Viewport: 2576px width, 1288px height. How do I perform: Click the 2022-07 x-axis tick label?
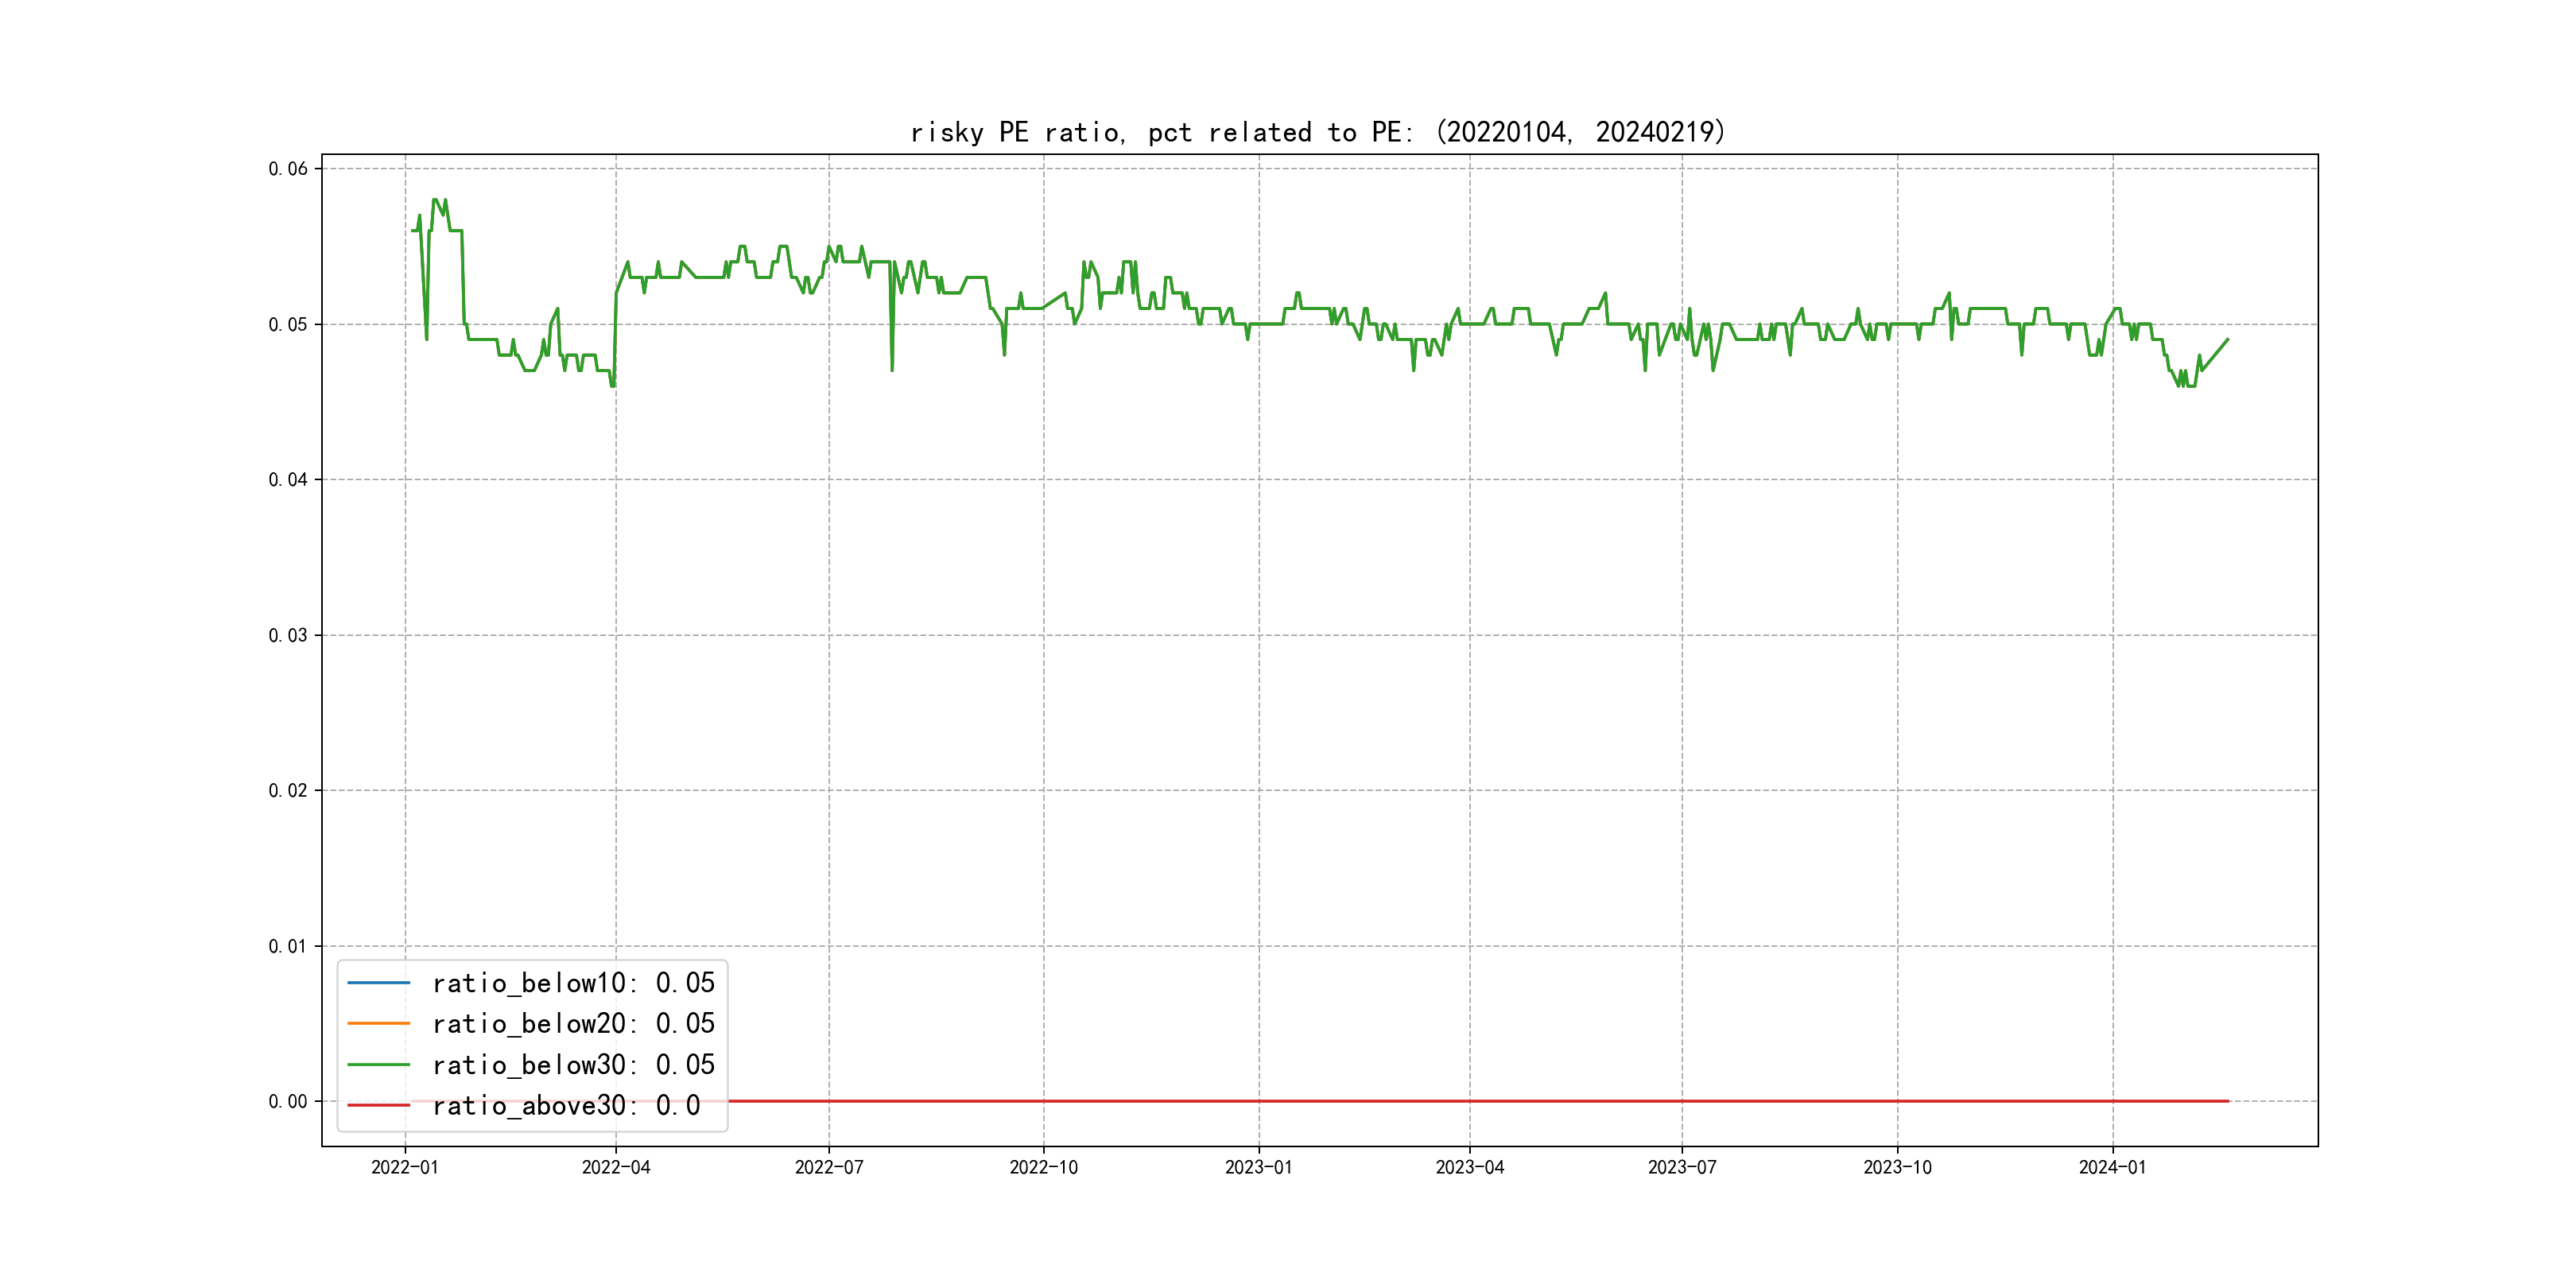(x=829, y=1167)
